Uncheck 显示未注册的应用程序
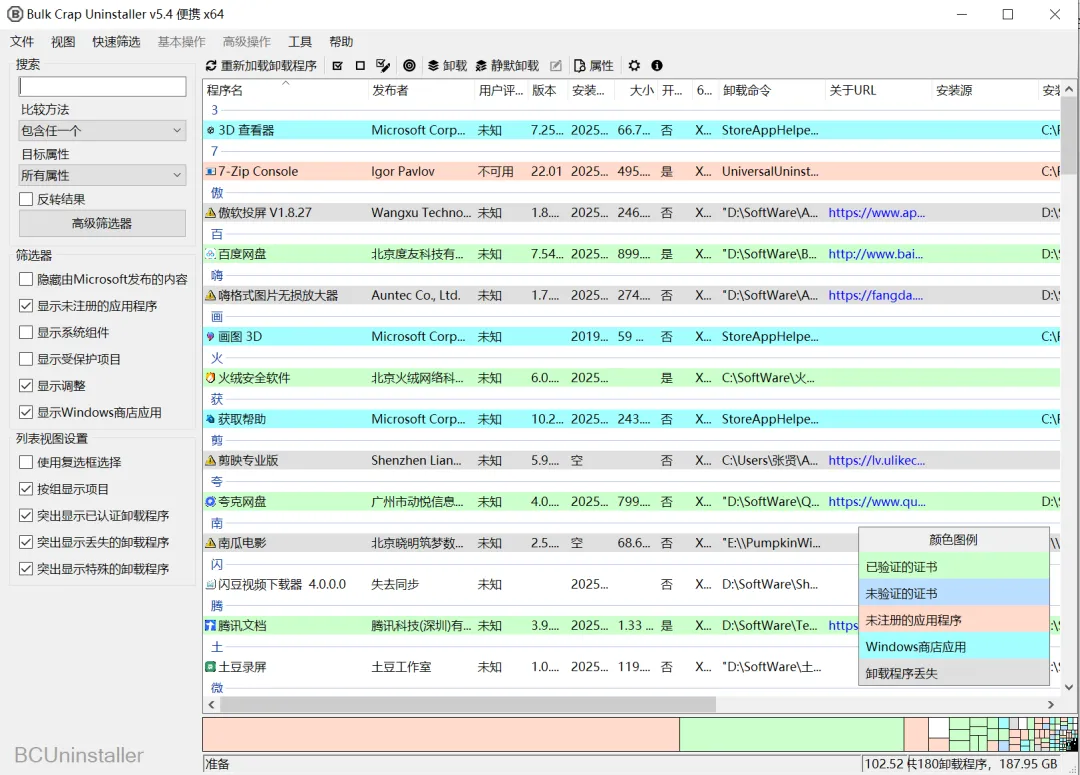The width and height of the screenshot is (1080, 775). coord(26,306)
